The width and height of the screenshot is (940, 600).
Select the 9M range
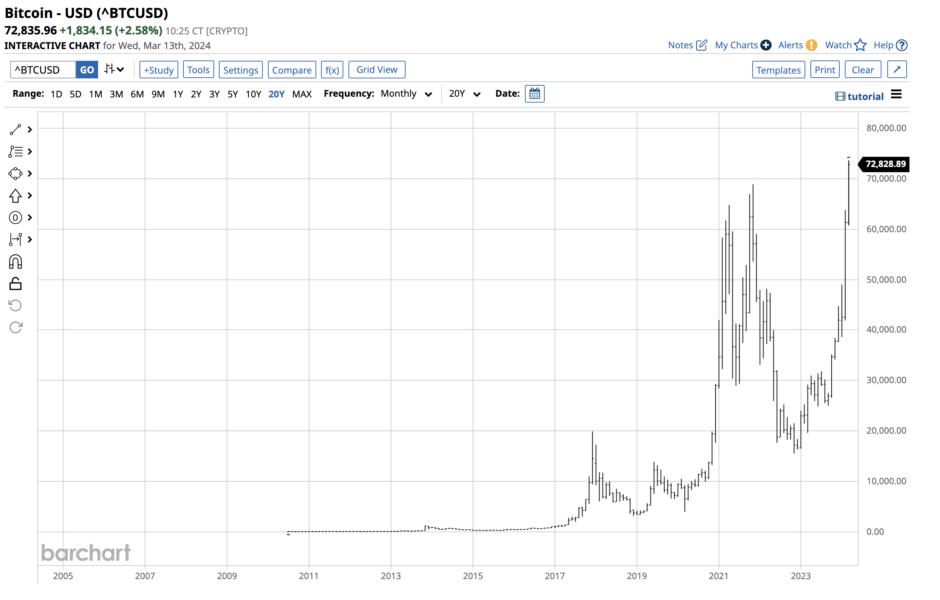158,94
